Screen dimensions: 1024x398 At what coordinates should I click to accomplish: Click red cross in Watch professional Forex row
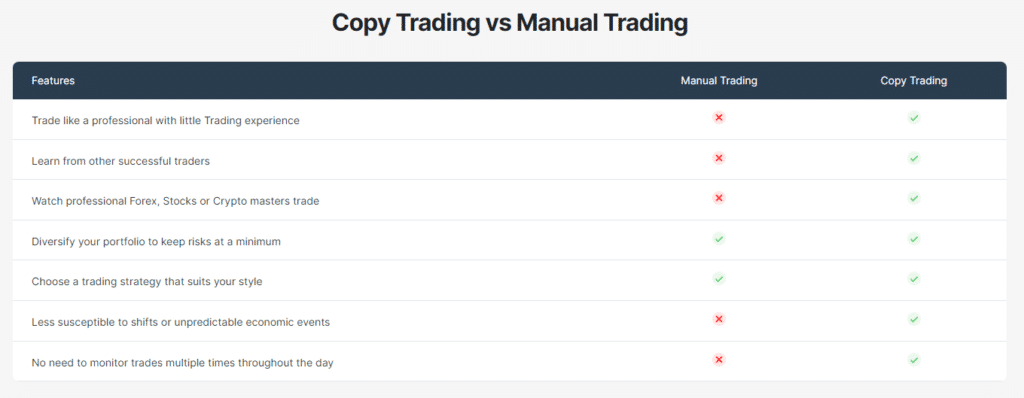coord(718,198)
